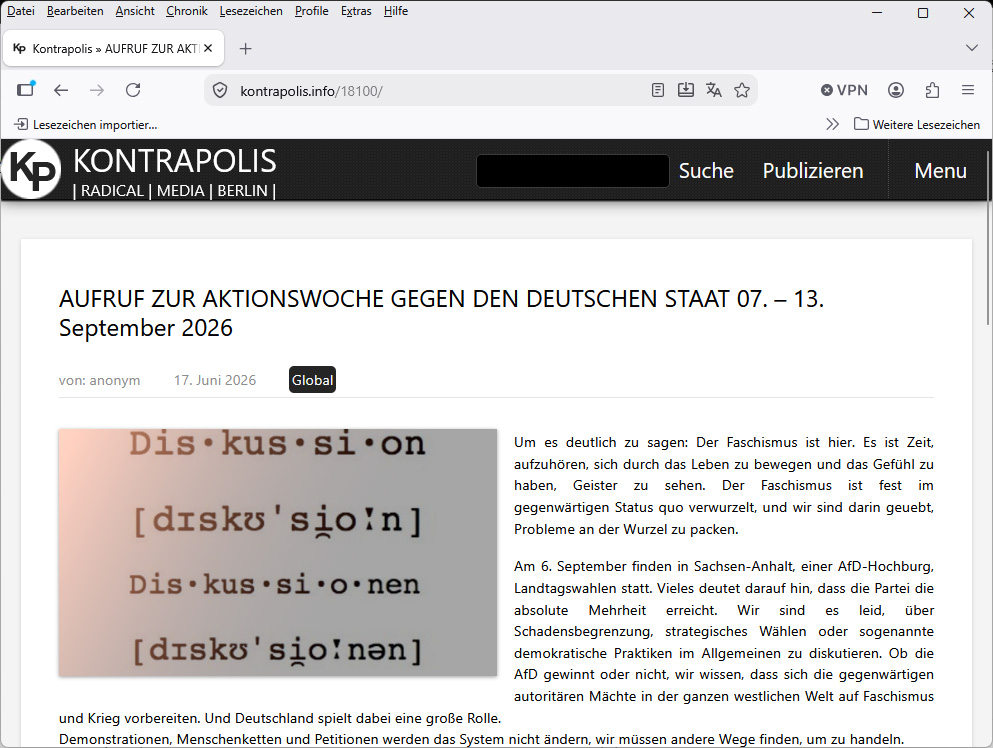
Task: Click Lesezeichen importieren bookmark item
Action: click(x=86, y=125)
